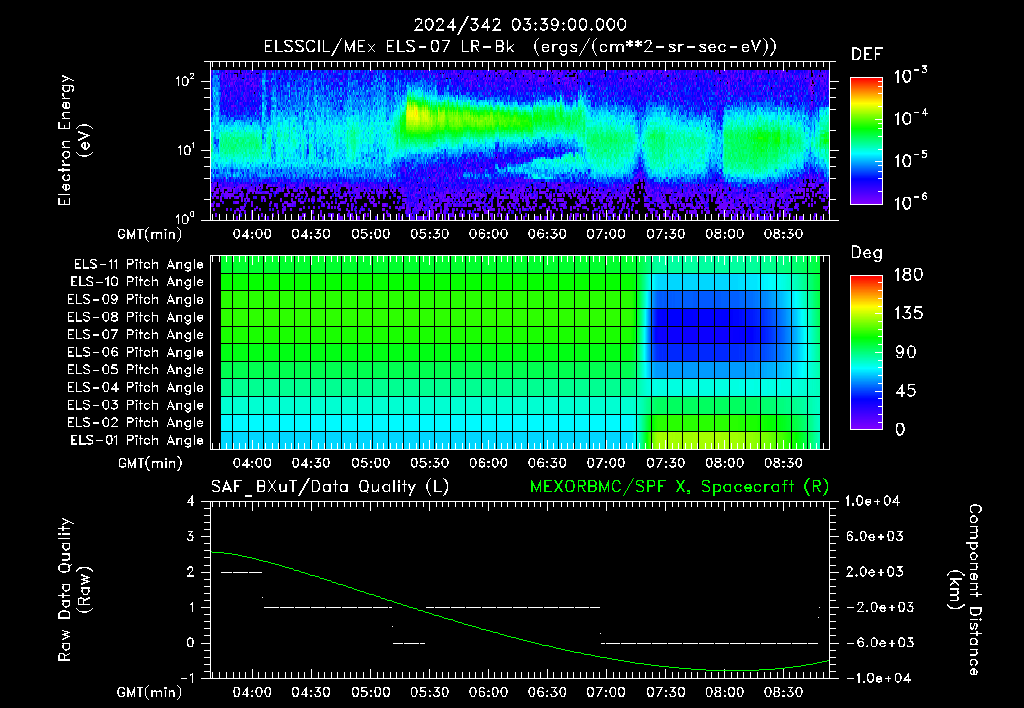The width and height of the screenshot is (1024, 708).
Task: Select the ELS-11 Pitch Angle row label
Action: tap(138, 265)
